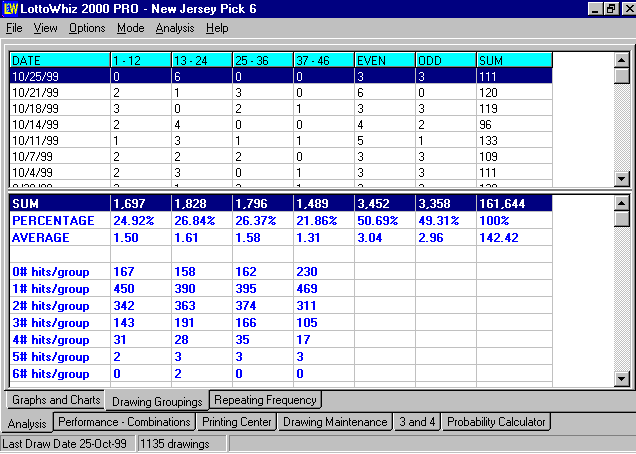
Task: Click the 1 - 12 column header
Action: [x=141, y=60]
